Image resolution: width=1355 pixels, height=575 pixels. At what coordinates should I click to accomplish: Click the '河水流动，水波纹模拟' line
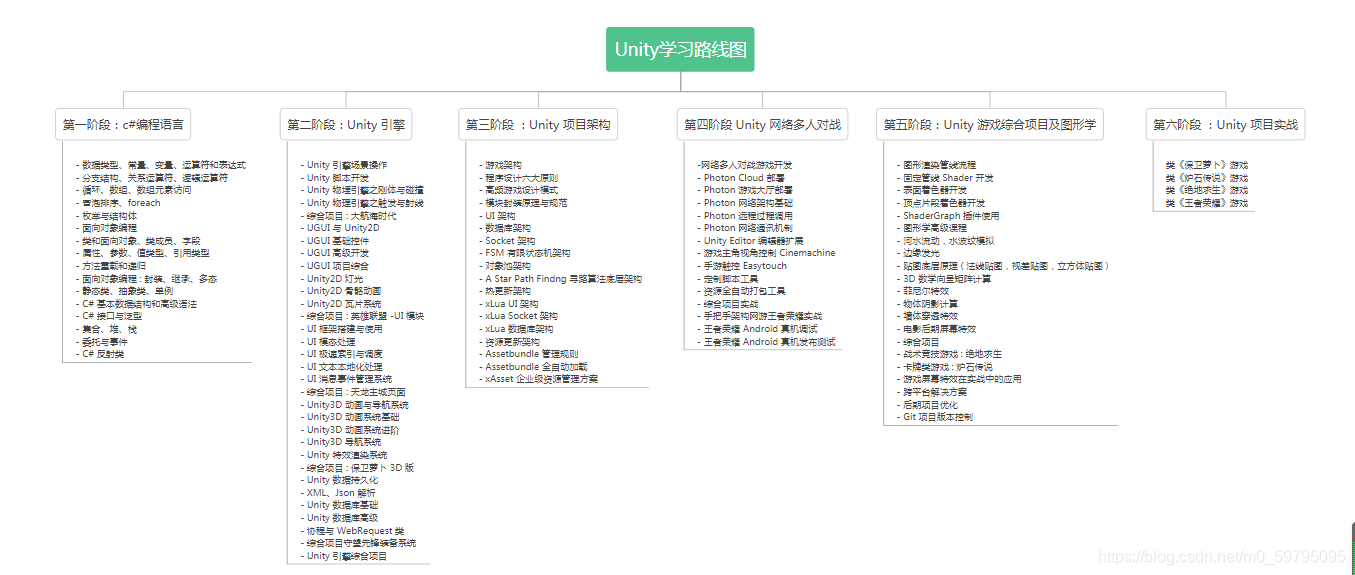pyautogui.click(x=945, y=241)
